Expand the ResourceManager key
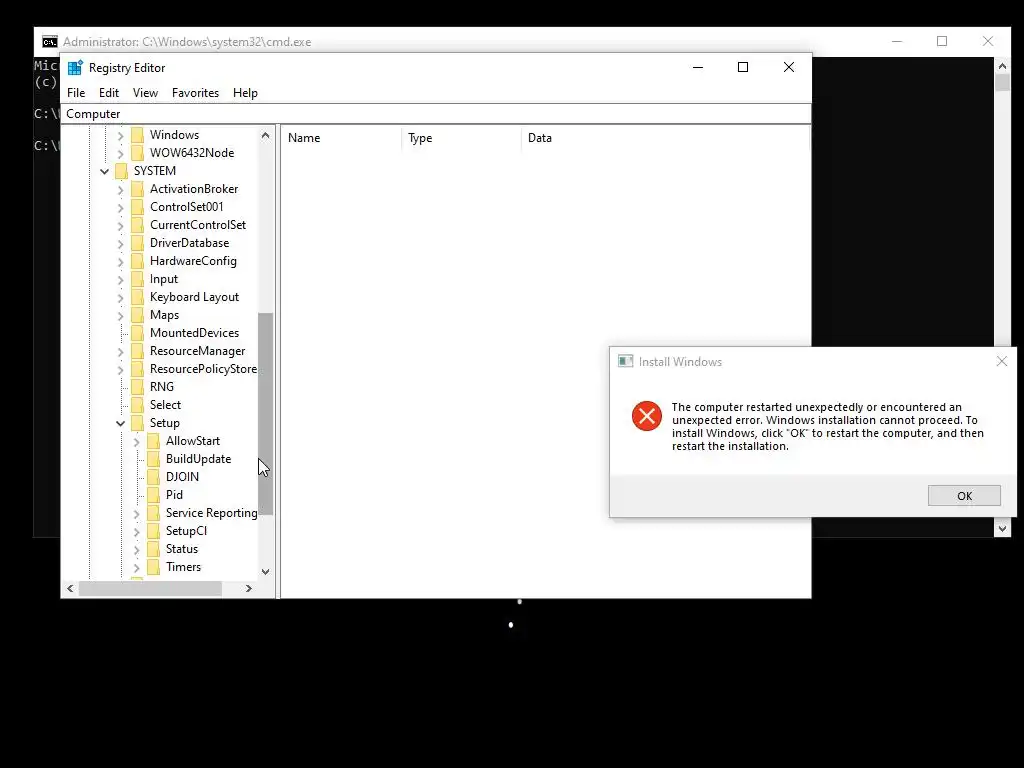 click(x=120, y=351)
